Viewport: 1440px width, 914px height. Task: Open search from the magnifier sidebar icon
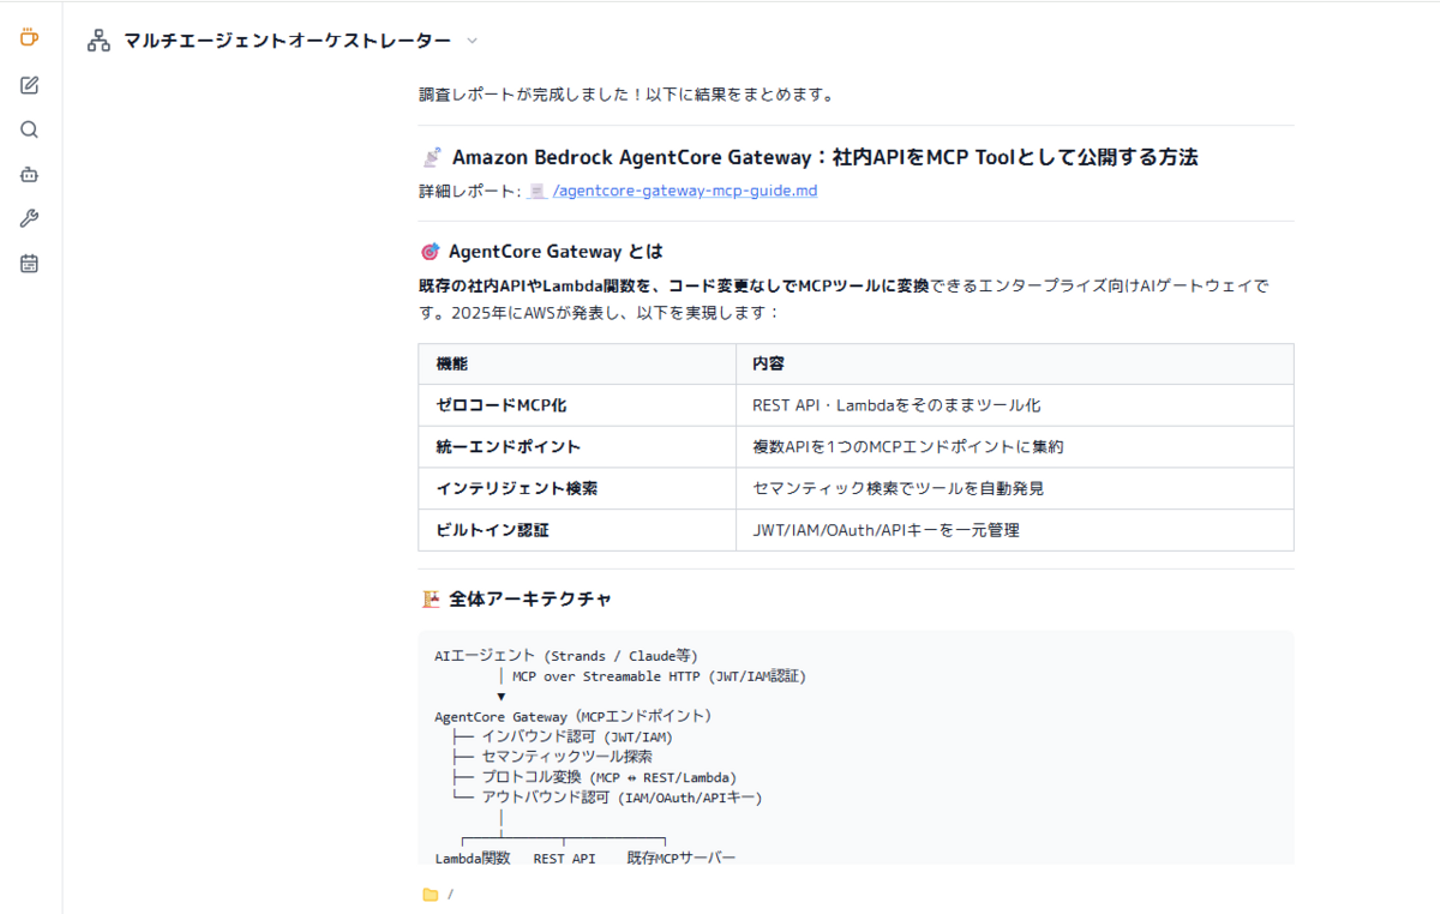(29, 130)
